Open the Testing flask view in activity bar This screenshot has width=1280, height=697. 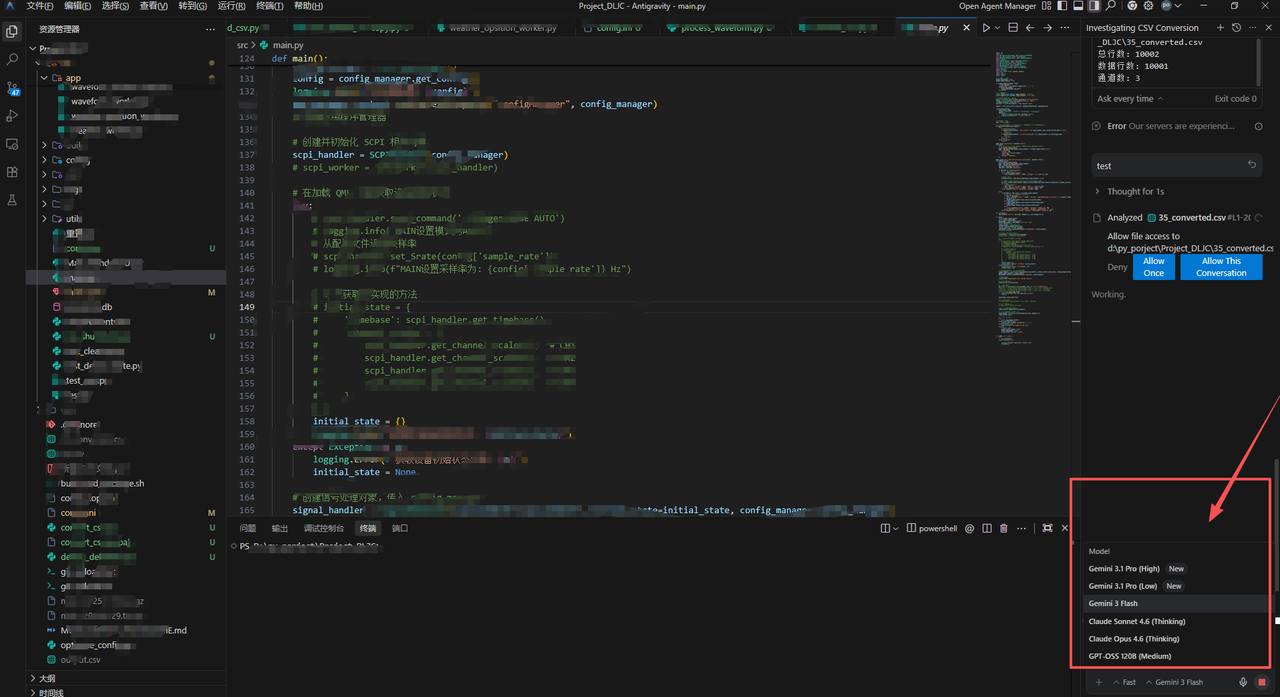point(12,200)
